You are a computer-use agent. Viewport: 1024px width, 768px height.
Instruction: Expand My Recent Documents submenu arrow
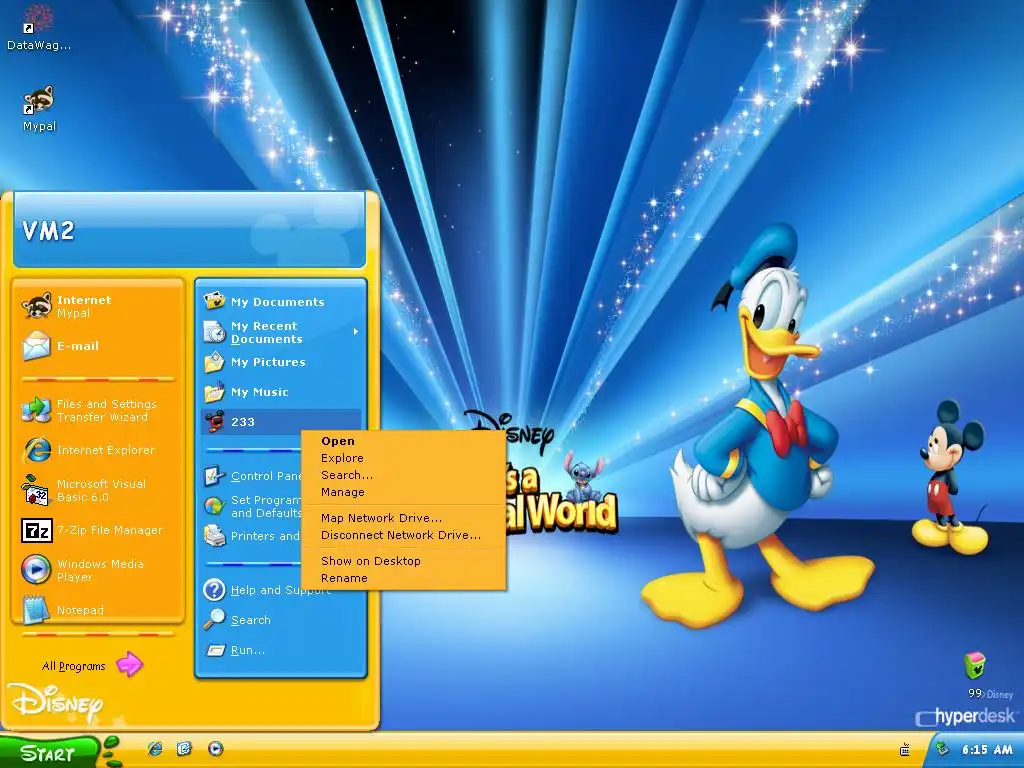pyautogui.click(x=356, y=332)
